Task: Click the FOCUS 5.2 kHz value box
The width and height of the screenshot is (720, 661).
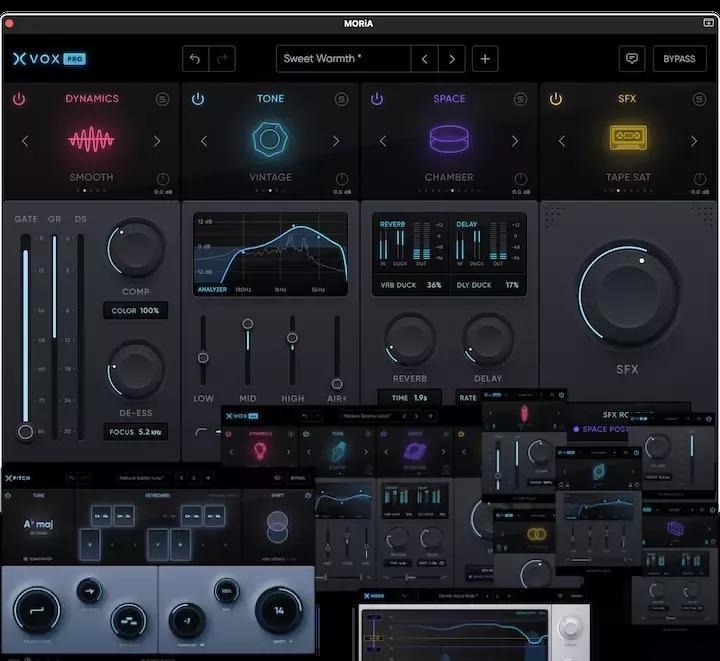Action: coord(135,432)
